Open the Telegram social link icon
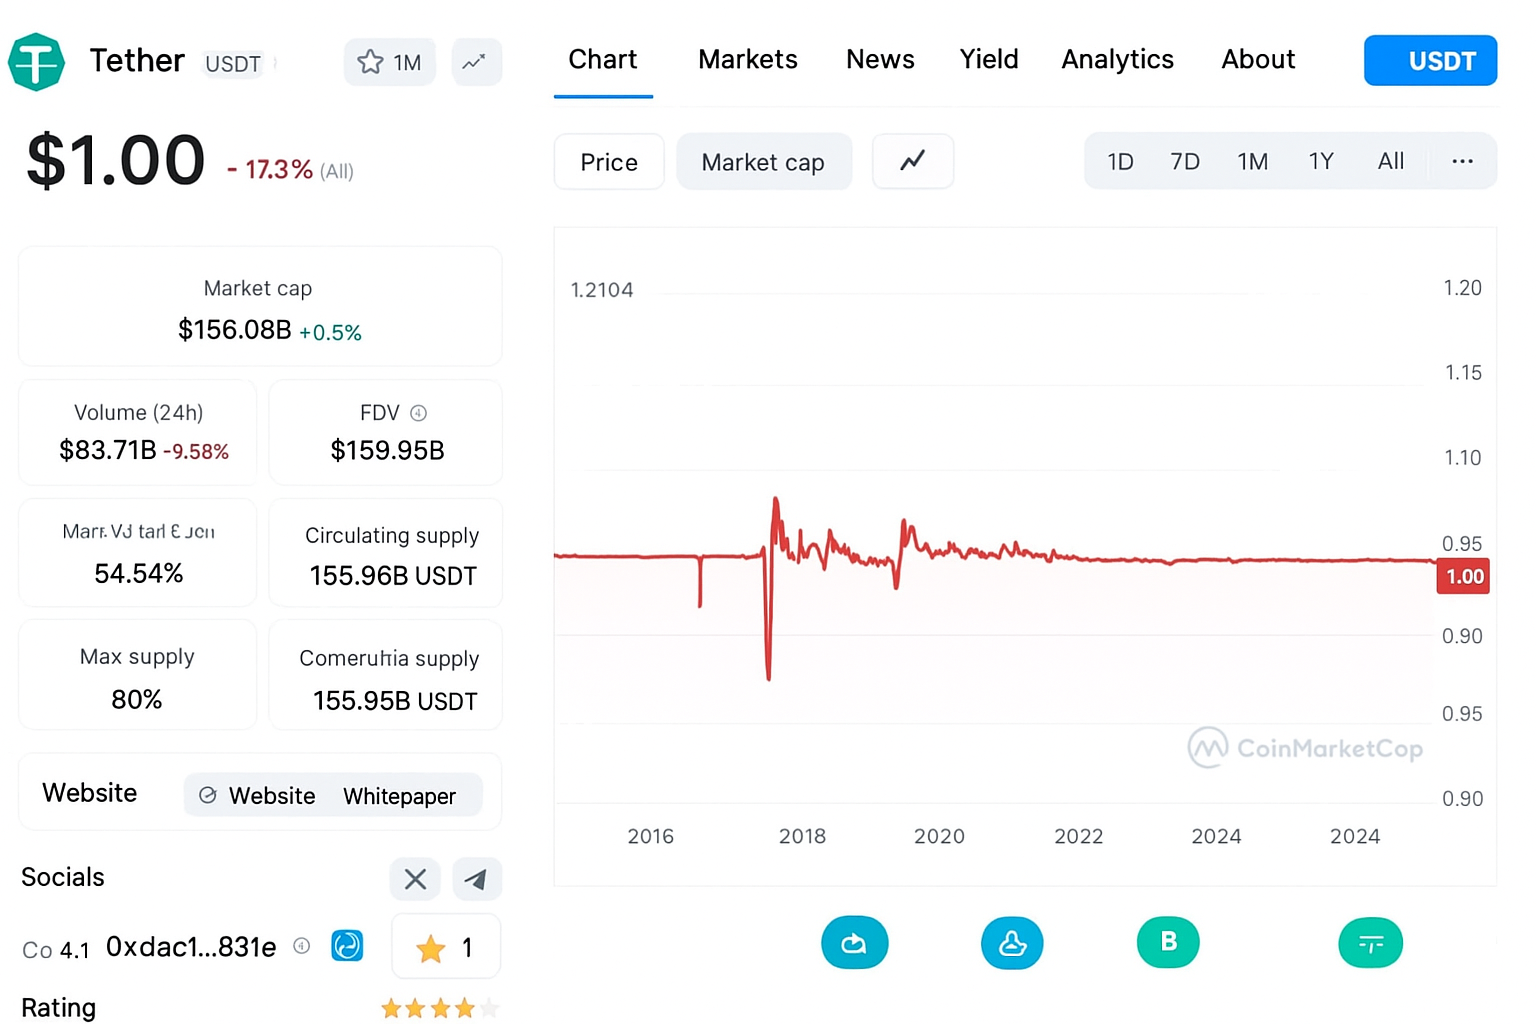This screenshot has width=1536, height=1024. click(477, 879)
